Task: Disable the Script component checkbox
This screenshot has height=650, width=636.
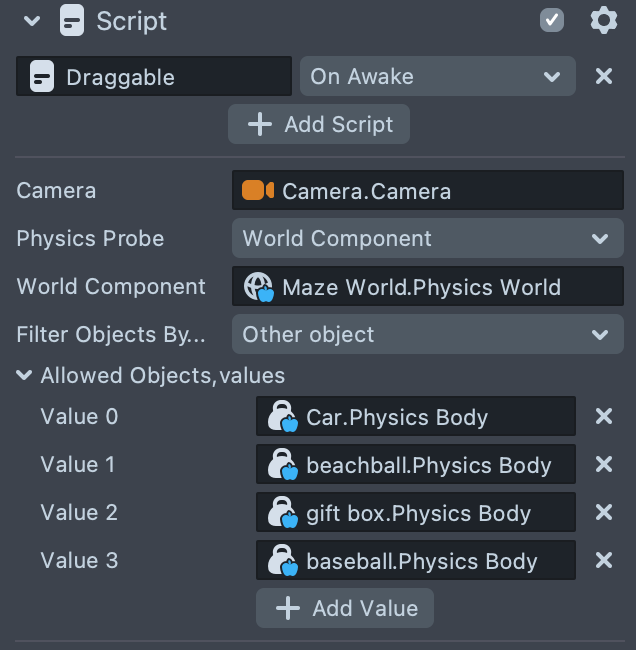Action: tap(552, 20)
